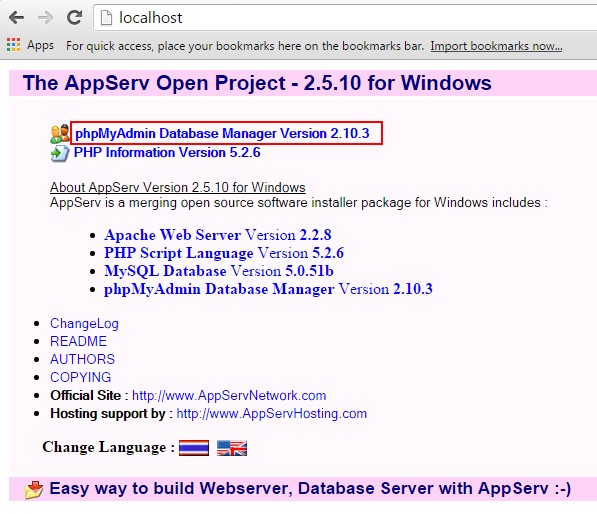Viewport: 597px width, 514px height.
Task: Click the browser forward arrow
Action: point(45,18)
